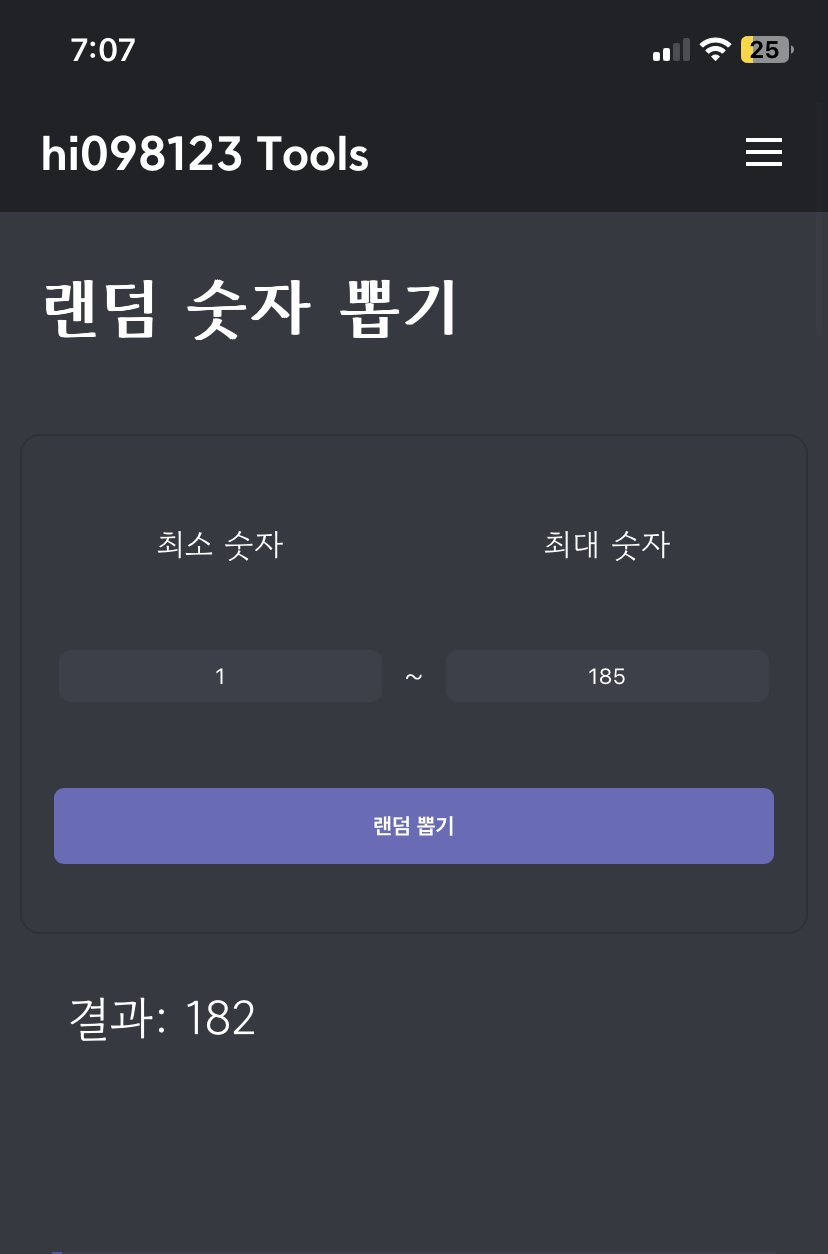Tap the tilde separator between number fields

[x=414, y=678]
